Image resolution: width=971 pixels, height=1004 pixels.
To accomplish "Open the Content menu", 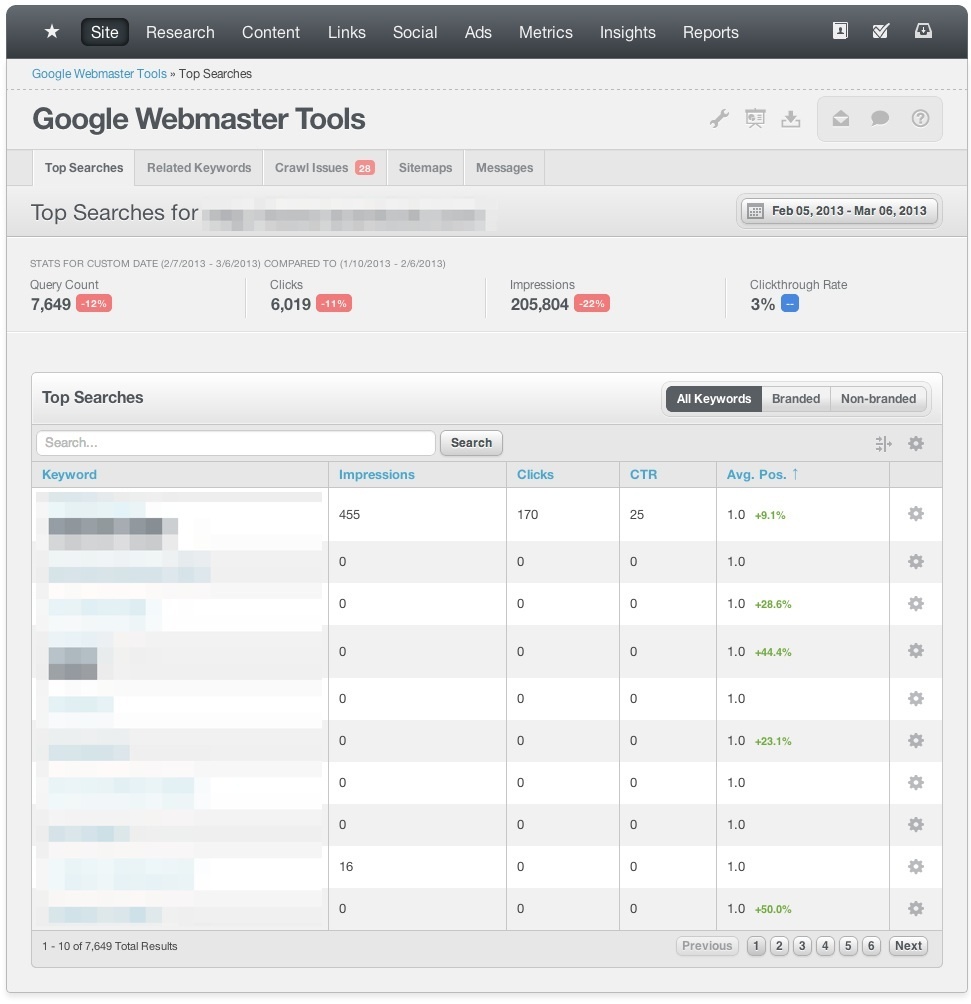I will point(270,32).
